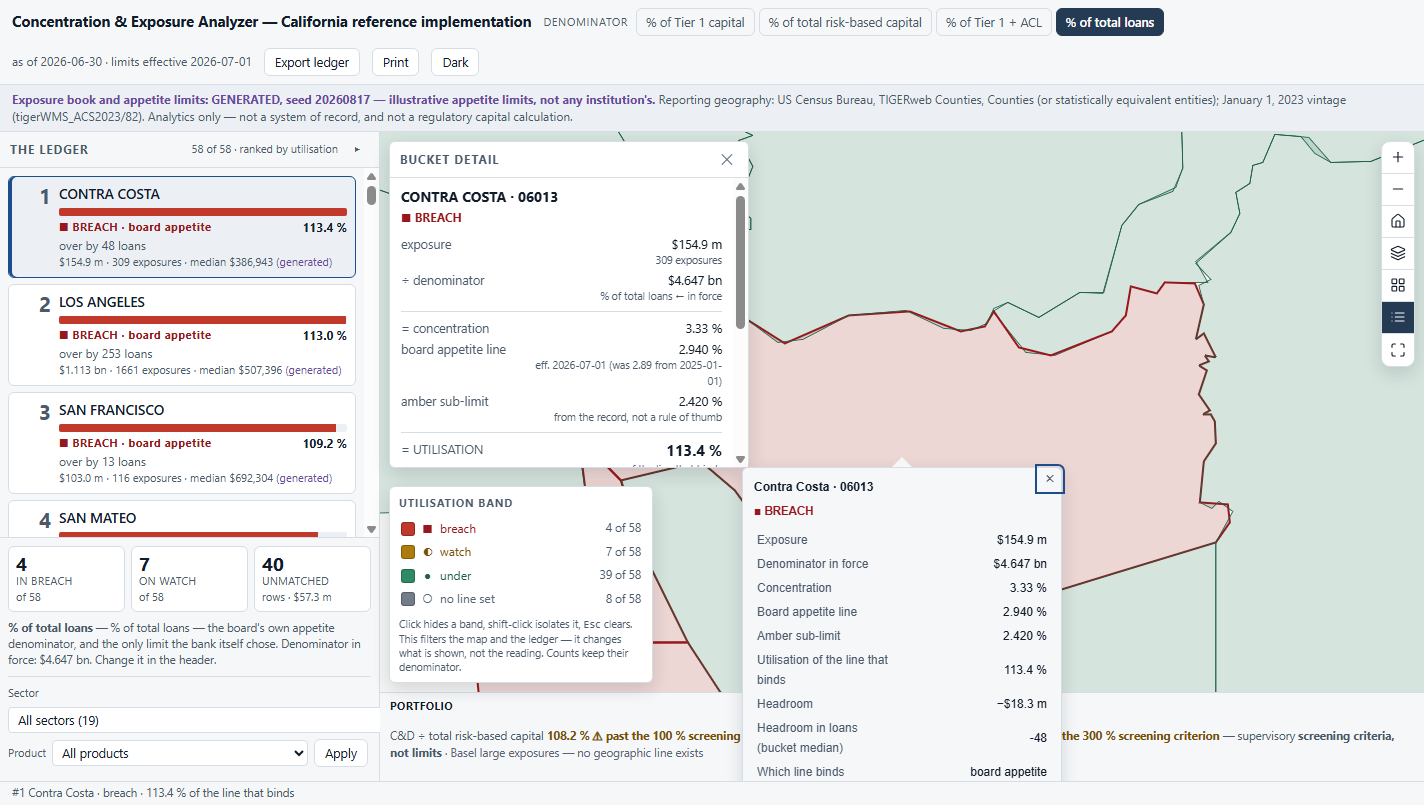Screen dimensions: 1424x805
Task: Click the Bucket Detail scrollbar down arrow
Action: [x=741, y=458]
